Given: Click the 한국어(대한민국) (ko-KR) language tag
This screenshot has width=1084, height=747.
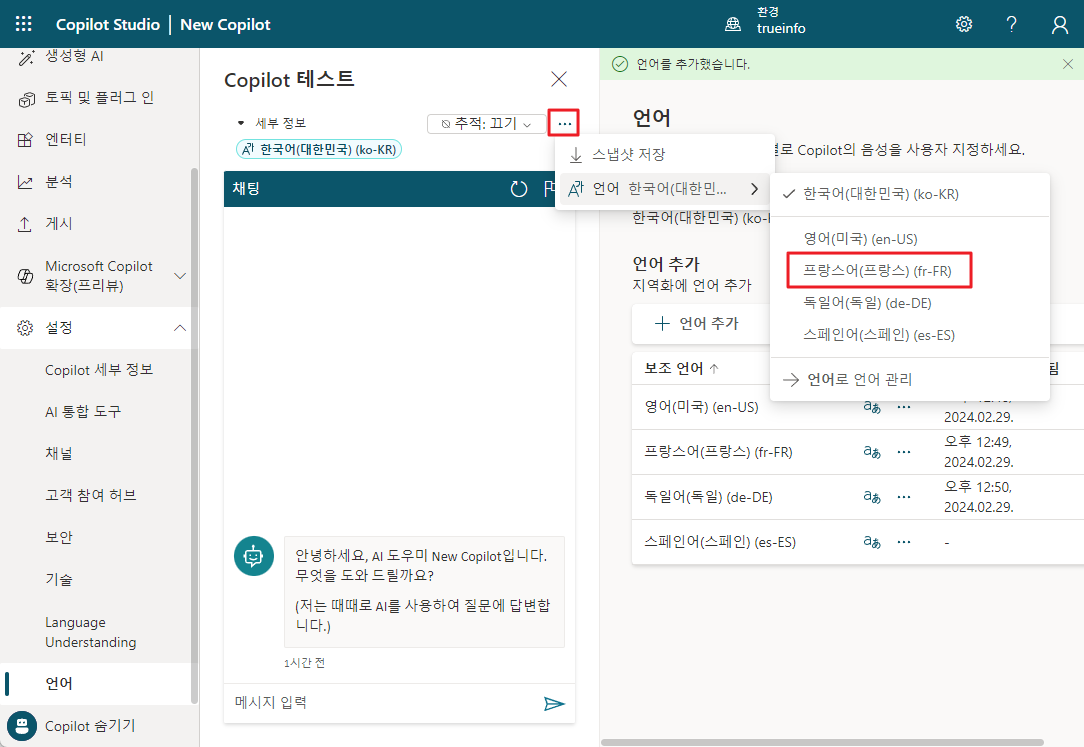Looking at the screenshot, I should (x=319, y=149).
